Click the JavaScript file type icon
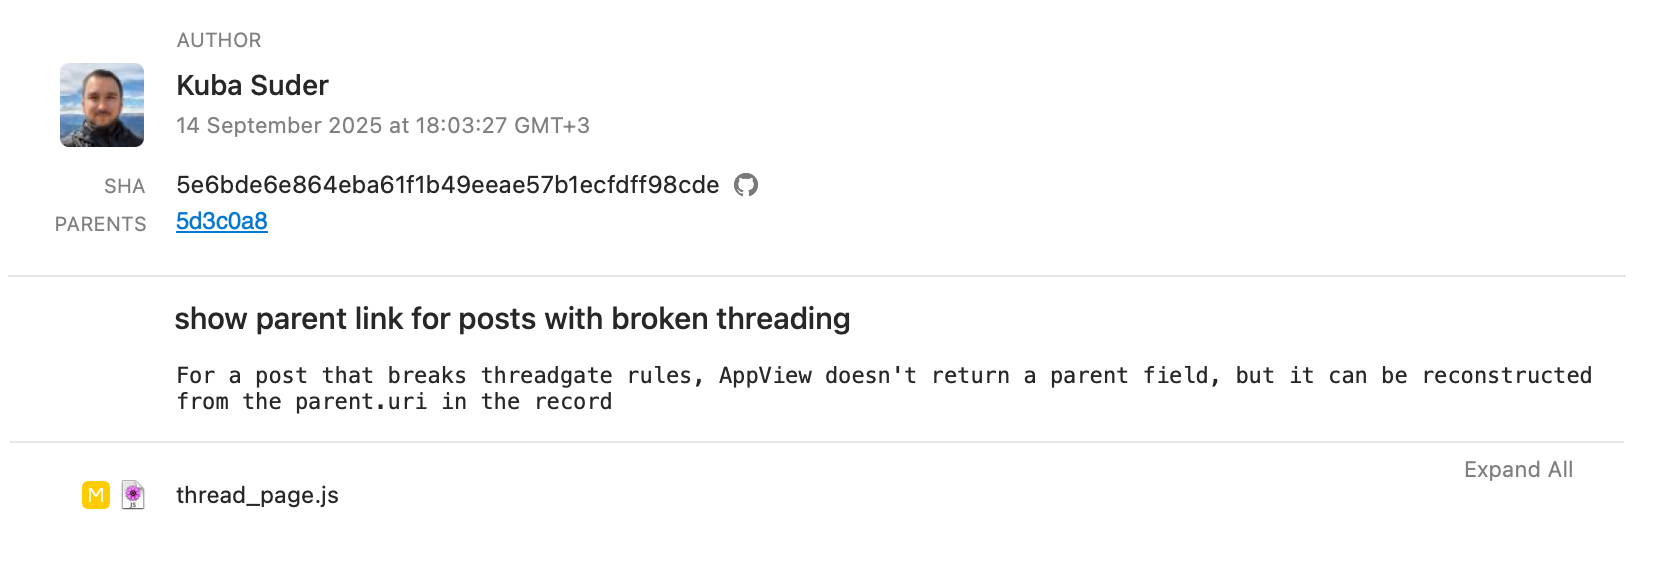This screenshot has width=1666, height=576. click(x=133, y=495)
